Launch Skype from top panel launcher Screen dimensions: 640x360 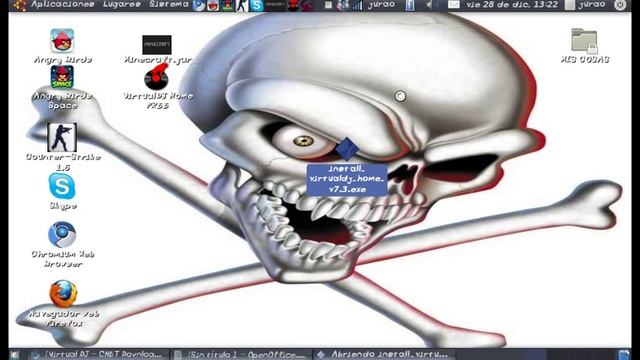point(256,5)
